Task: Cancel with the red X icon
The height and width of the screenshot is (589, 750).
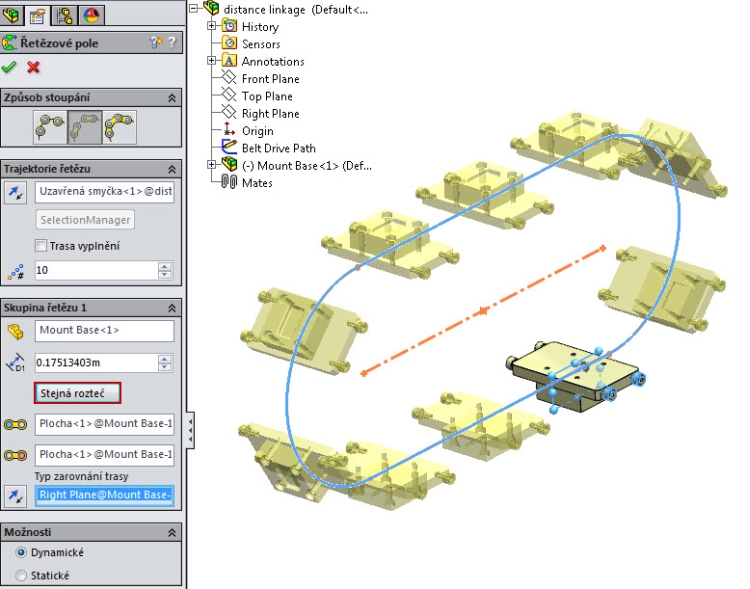Action: click(x=33, y=67)
